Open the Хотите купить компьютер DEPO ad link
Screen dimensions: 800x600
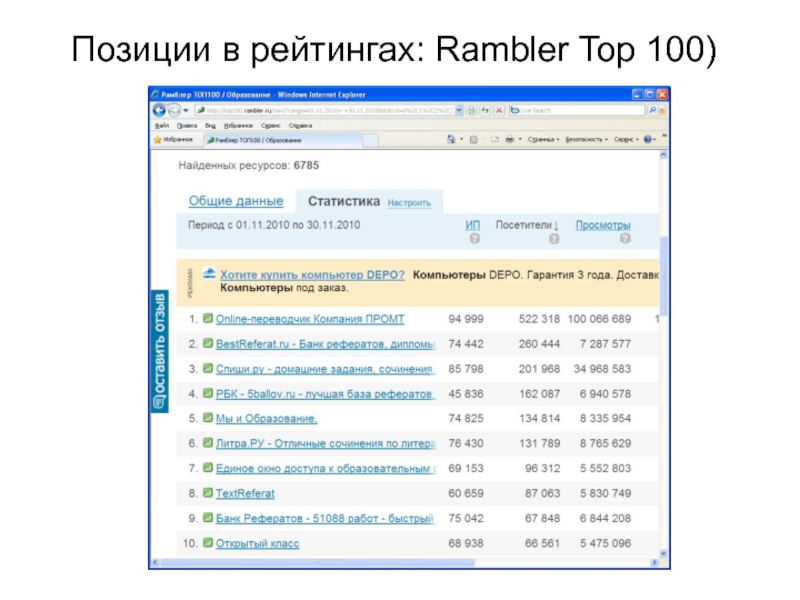coord(312,275)
